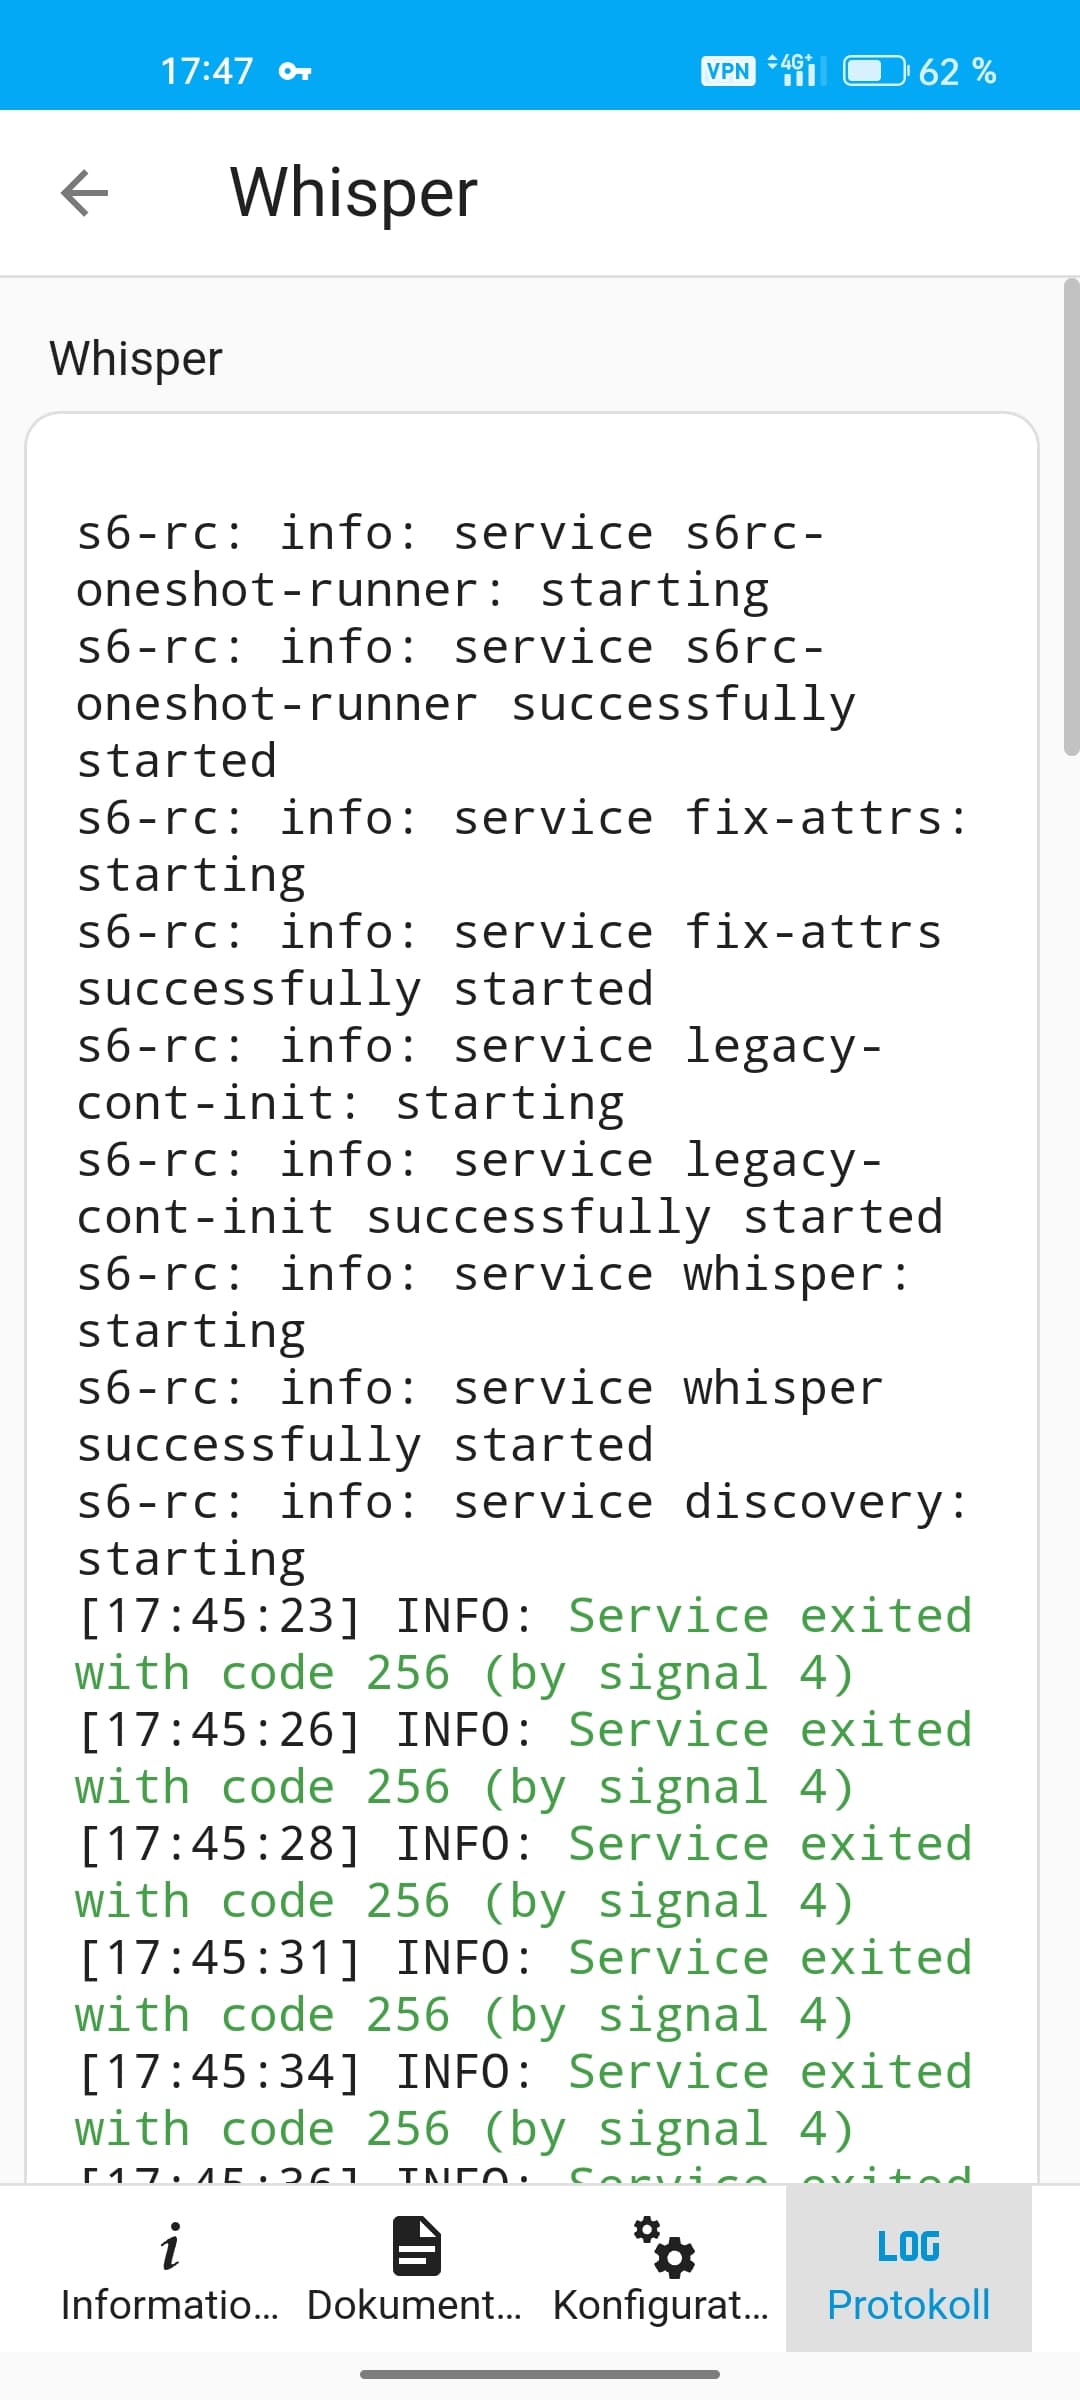Tap the battery status icon
The height and width of the screenshot is (2400, 1080).
tap(876, 71)
